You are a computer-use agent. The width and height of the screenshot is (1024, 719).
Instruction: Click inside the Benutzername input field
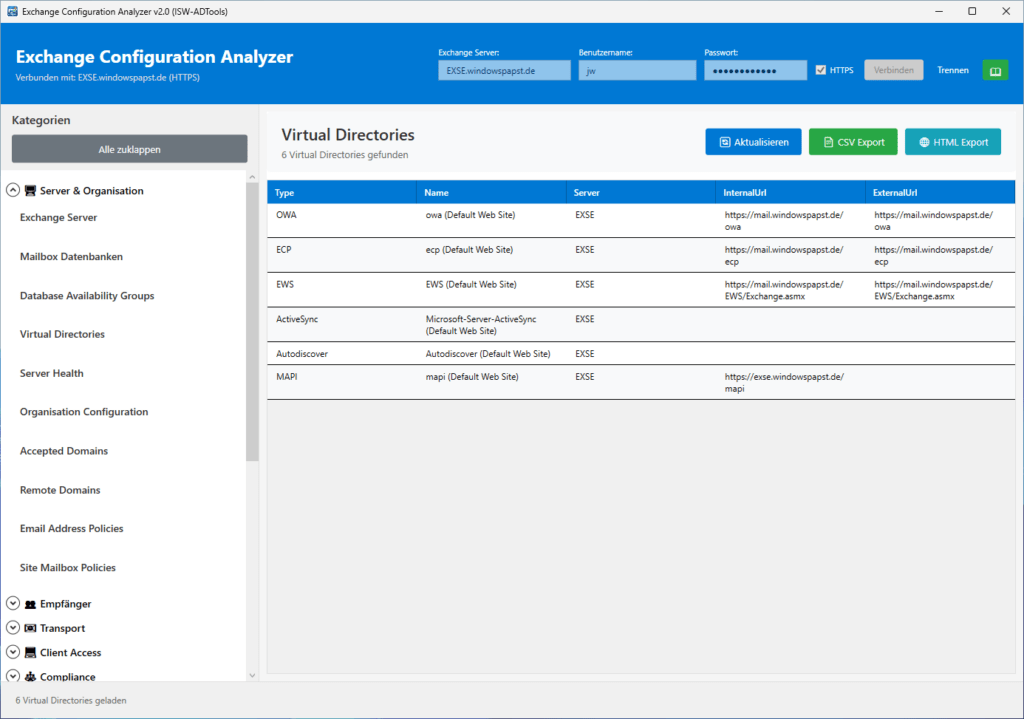637,70
